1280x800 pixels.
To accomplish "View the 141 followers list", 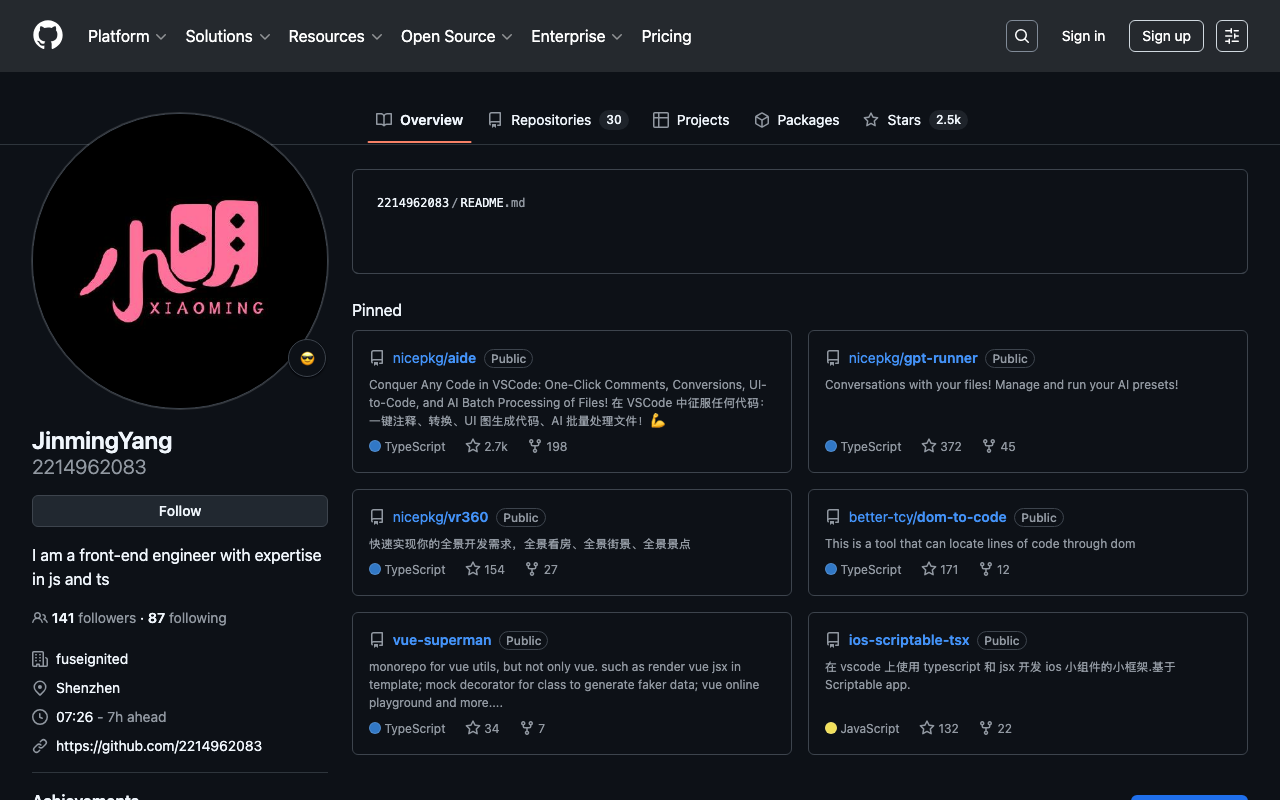I will tap(94, 618).
